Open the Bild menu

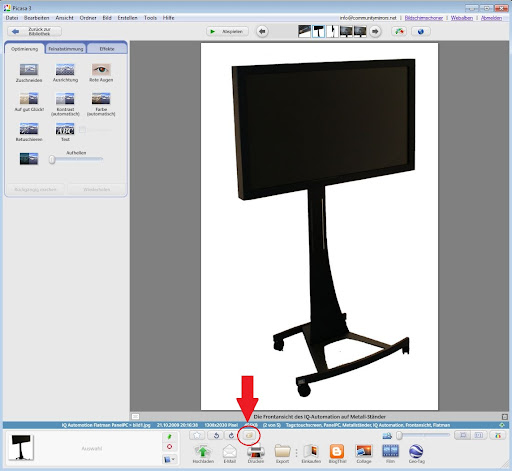tap(107, 18)
